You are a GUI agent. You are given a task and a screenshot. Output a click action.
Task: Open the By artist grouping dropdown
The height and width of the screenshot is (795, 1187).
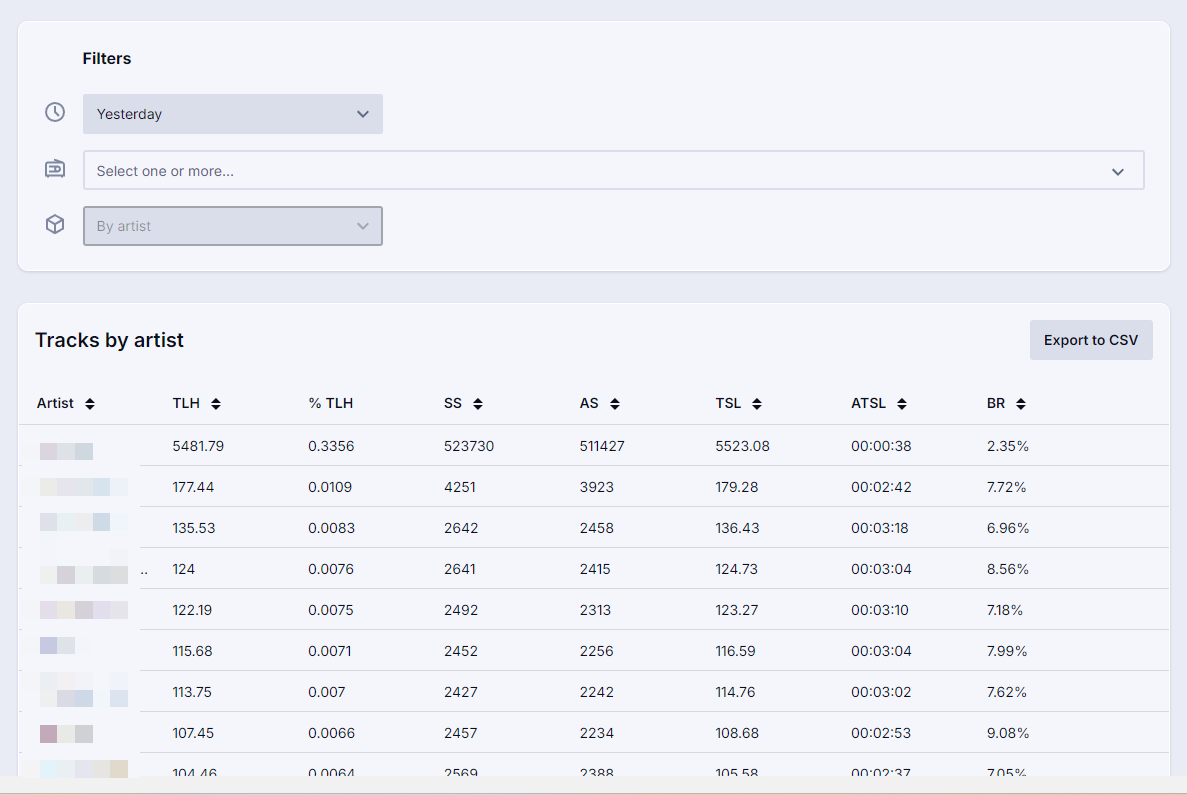(x=232, y=226)
